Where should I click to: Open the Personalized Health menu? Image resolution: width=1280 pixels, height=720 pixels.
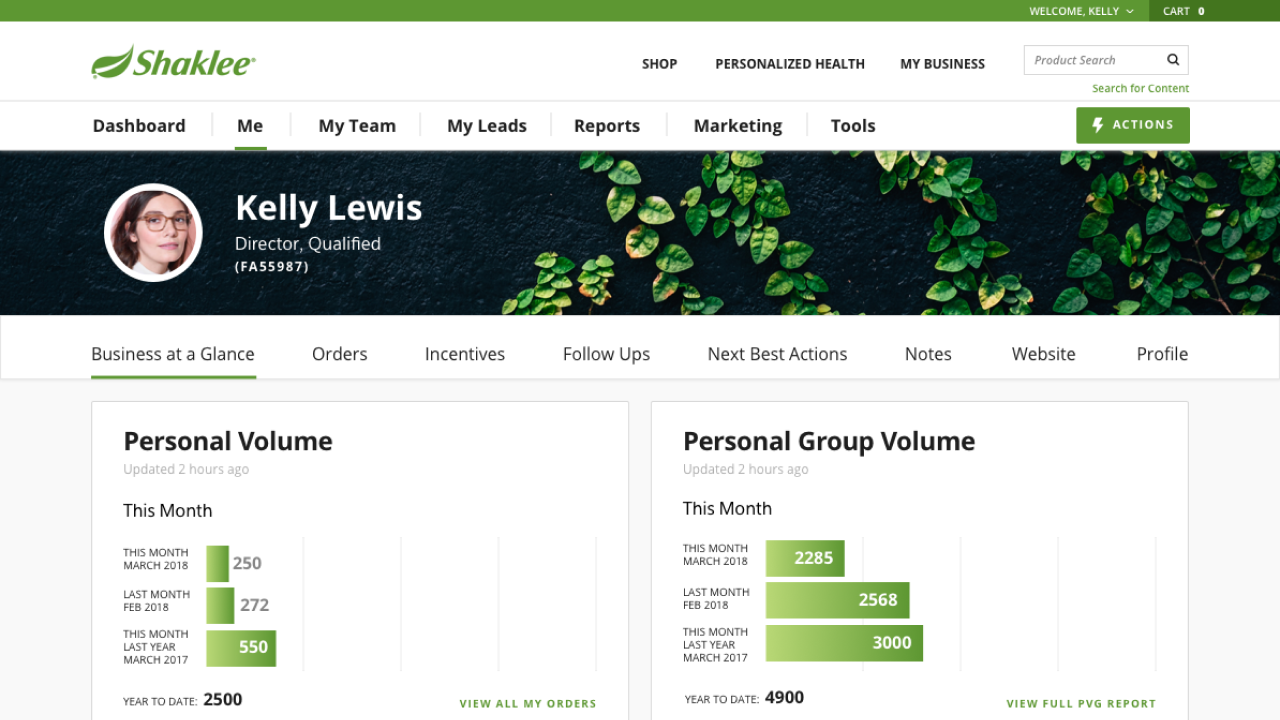coord(789,63)
